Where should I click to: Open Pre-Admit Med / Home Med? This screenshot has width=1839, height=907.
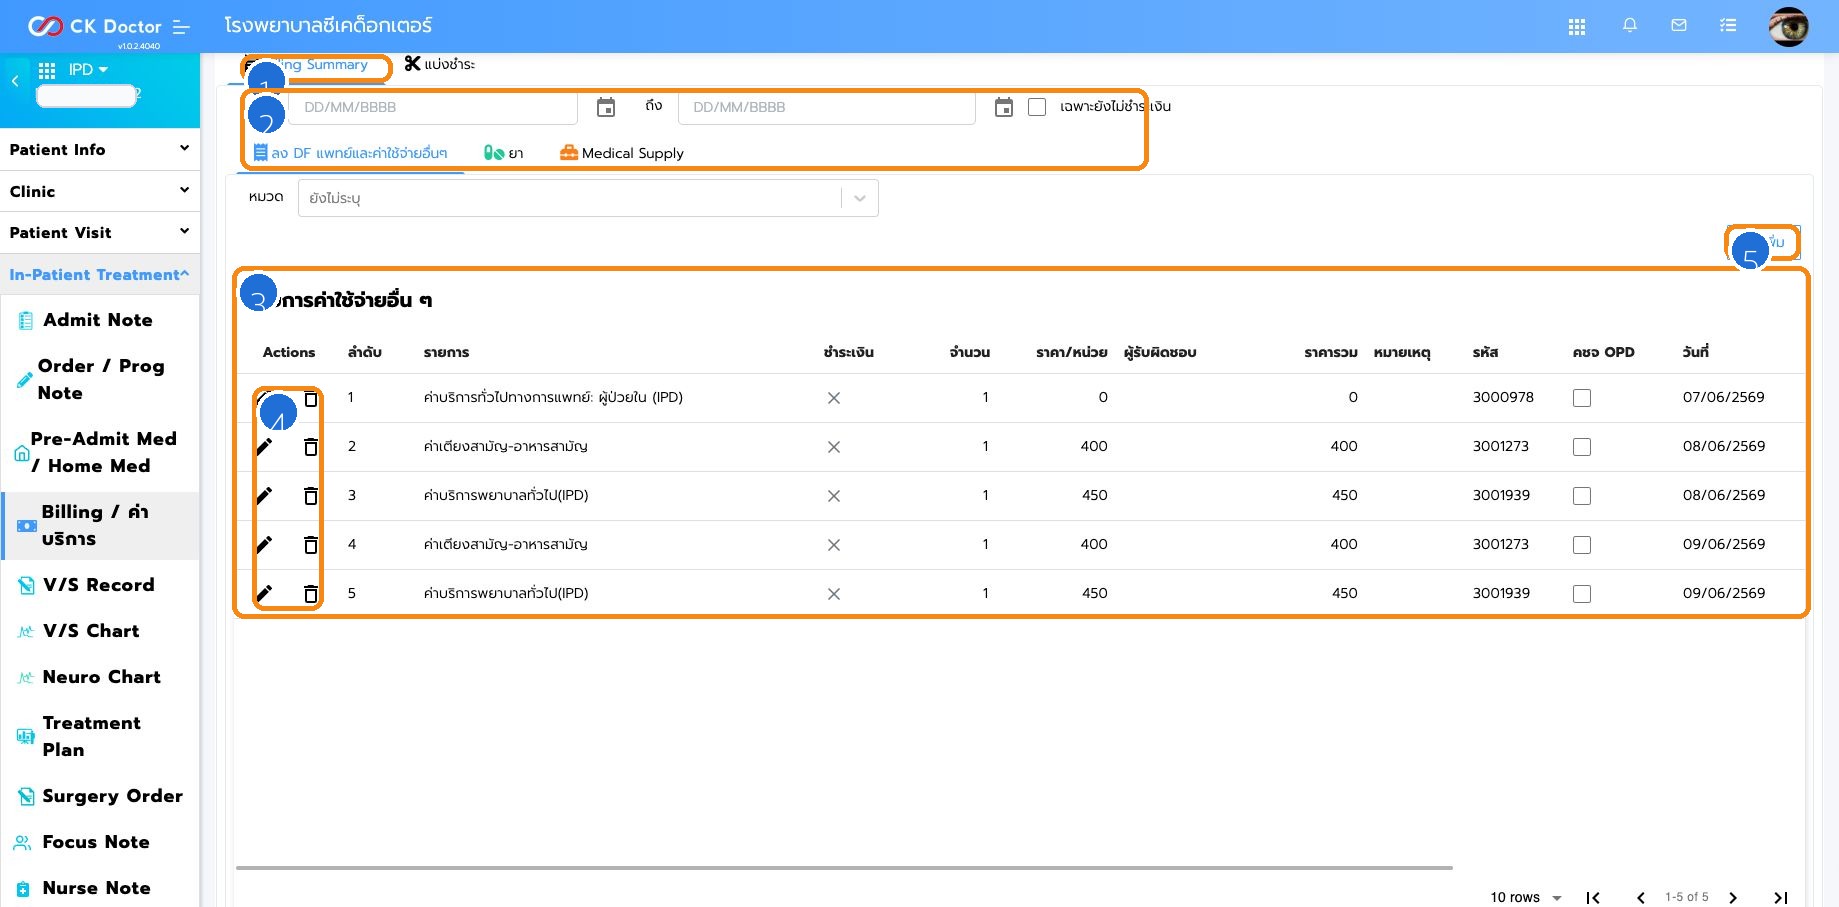100,452
